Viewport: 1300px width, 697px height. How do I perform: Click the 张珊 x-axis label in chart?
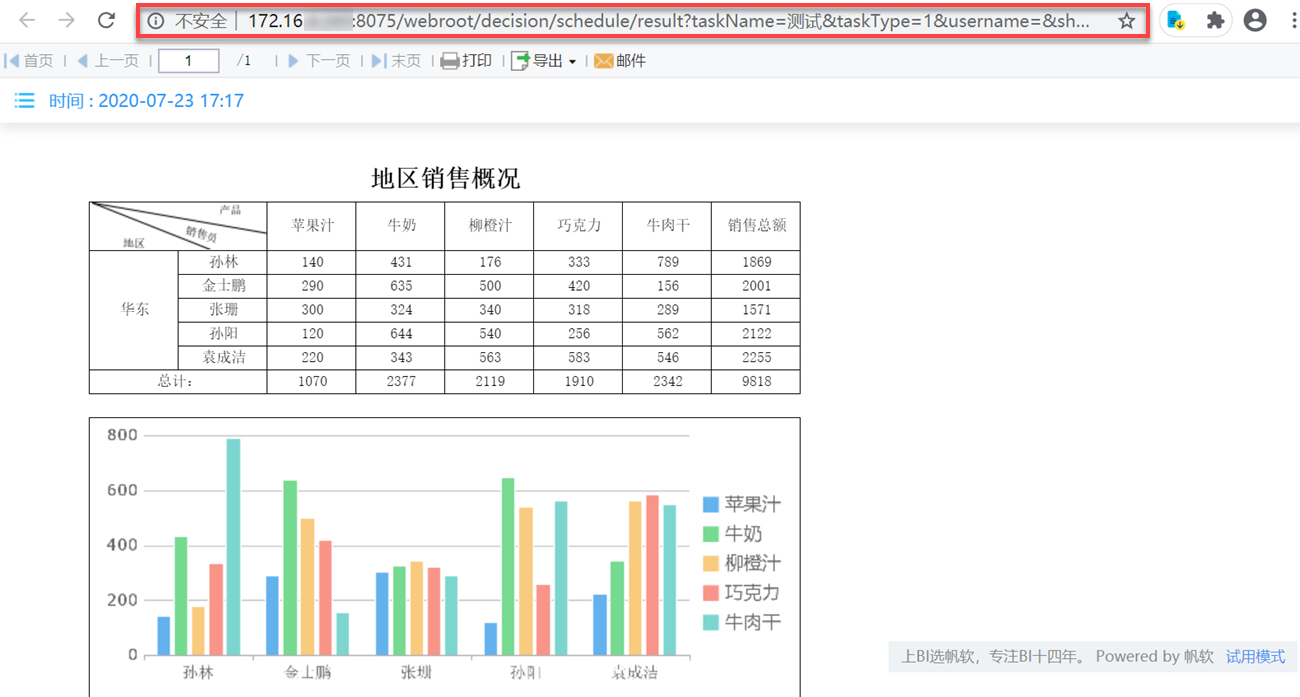coord(416,673)
